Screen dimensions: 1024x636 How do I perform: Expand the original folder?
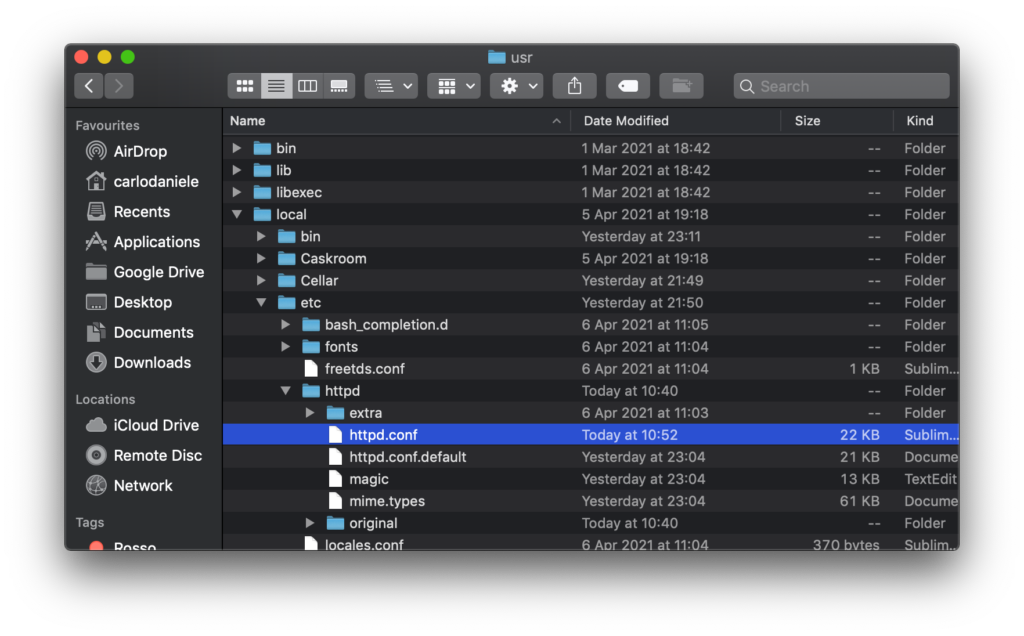(310, 523)
